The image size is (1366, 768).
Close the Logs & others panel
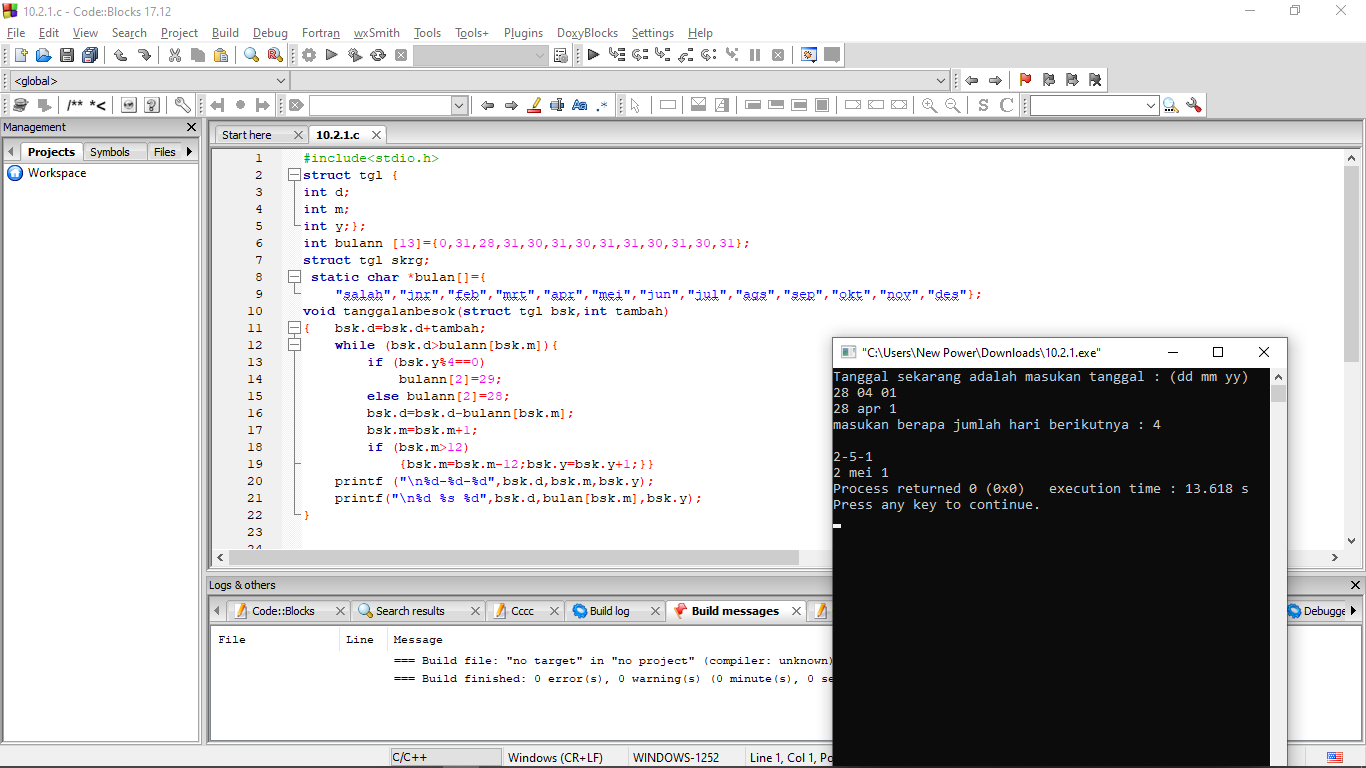click(x=1356, y=585)
